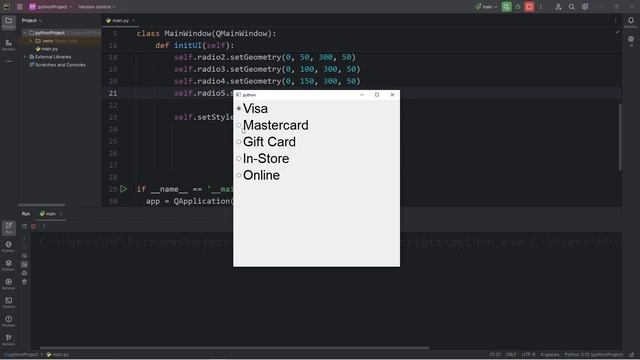Toggle scroll to end in Run console
The image size is (640, 360).
coord(24,264)
